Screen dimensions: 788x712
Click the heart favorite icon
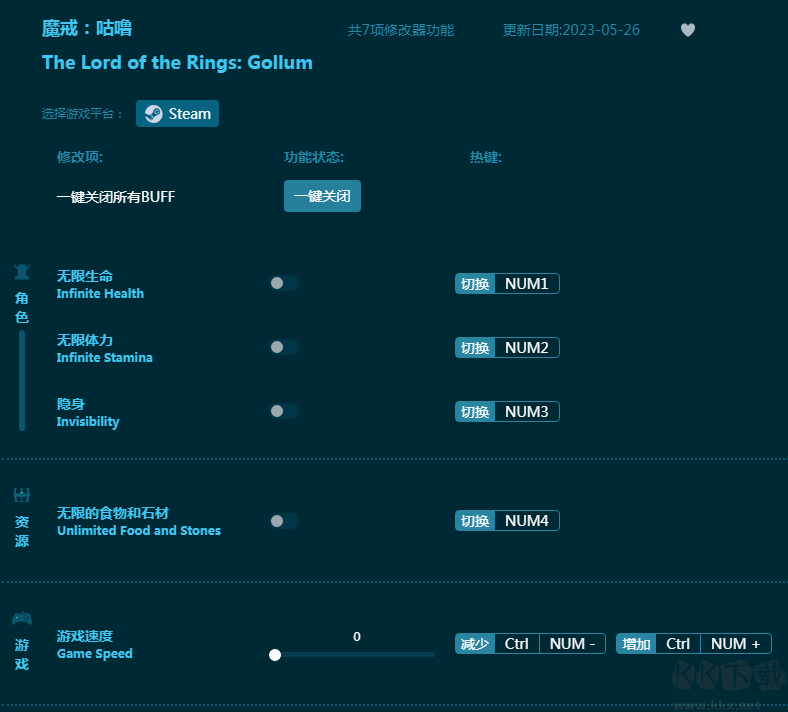(687, 30)
